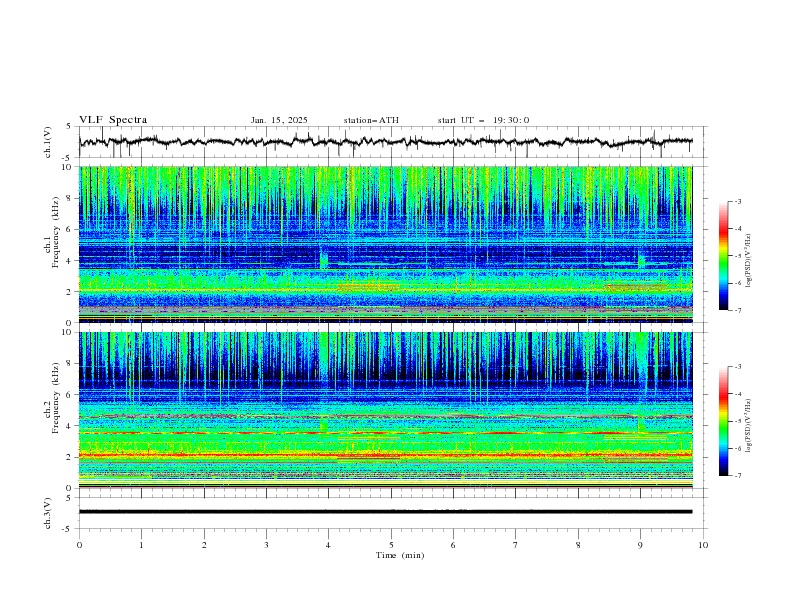Select the "Time (min)" axis label

[x=400, y=555]
